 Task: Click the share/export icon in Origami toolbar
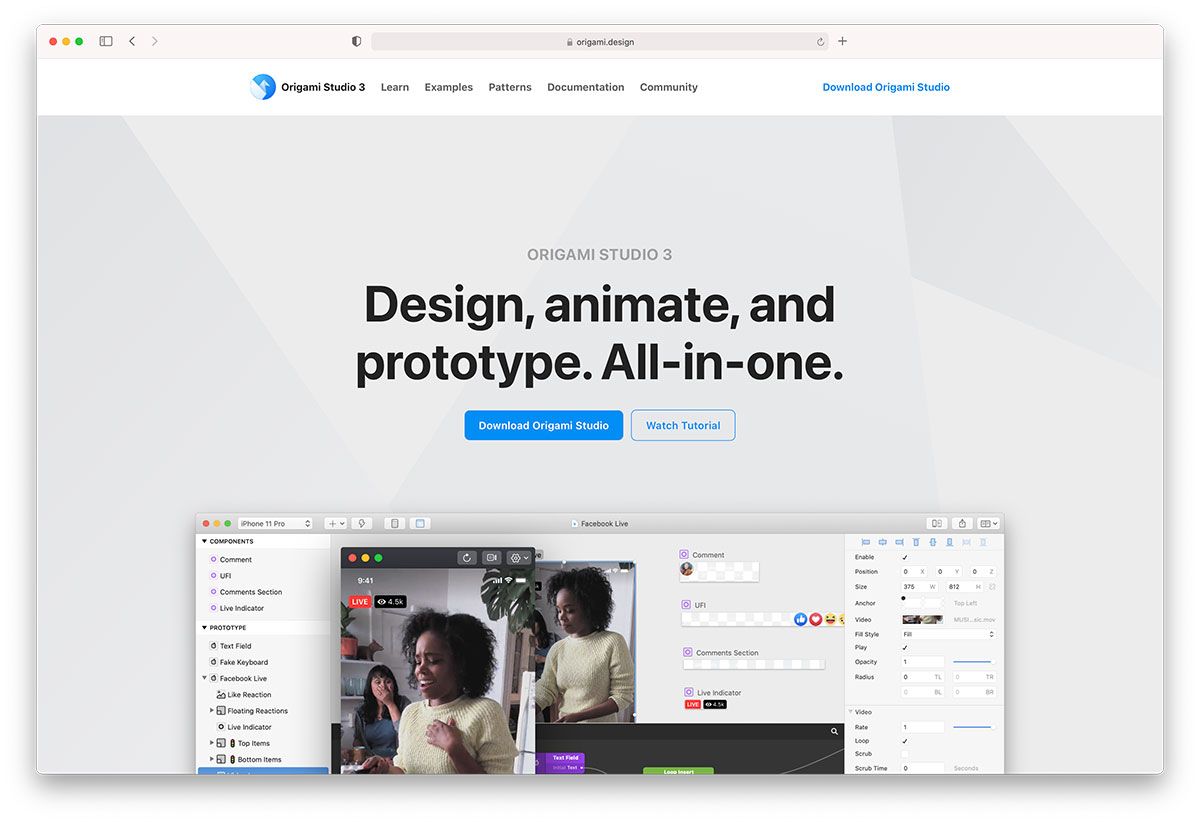[962, 523]
